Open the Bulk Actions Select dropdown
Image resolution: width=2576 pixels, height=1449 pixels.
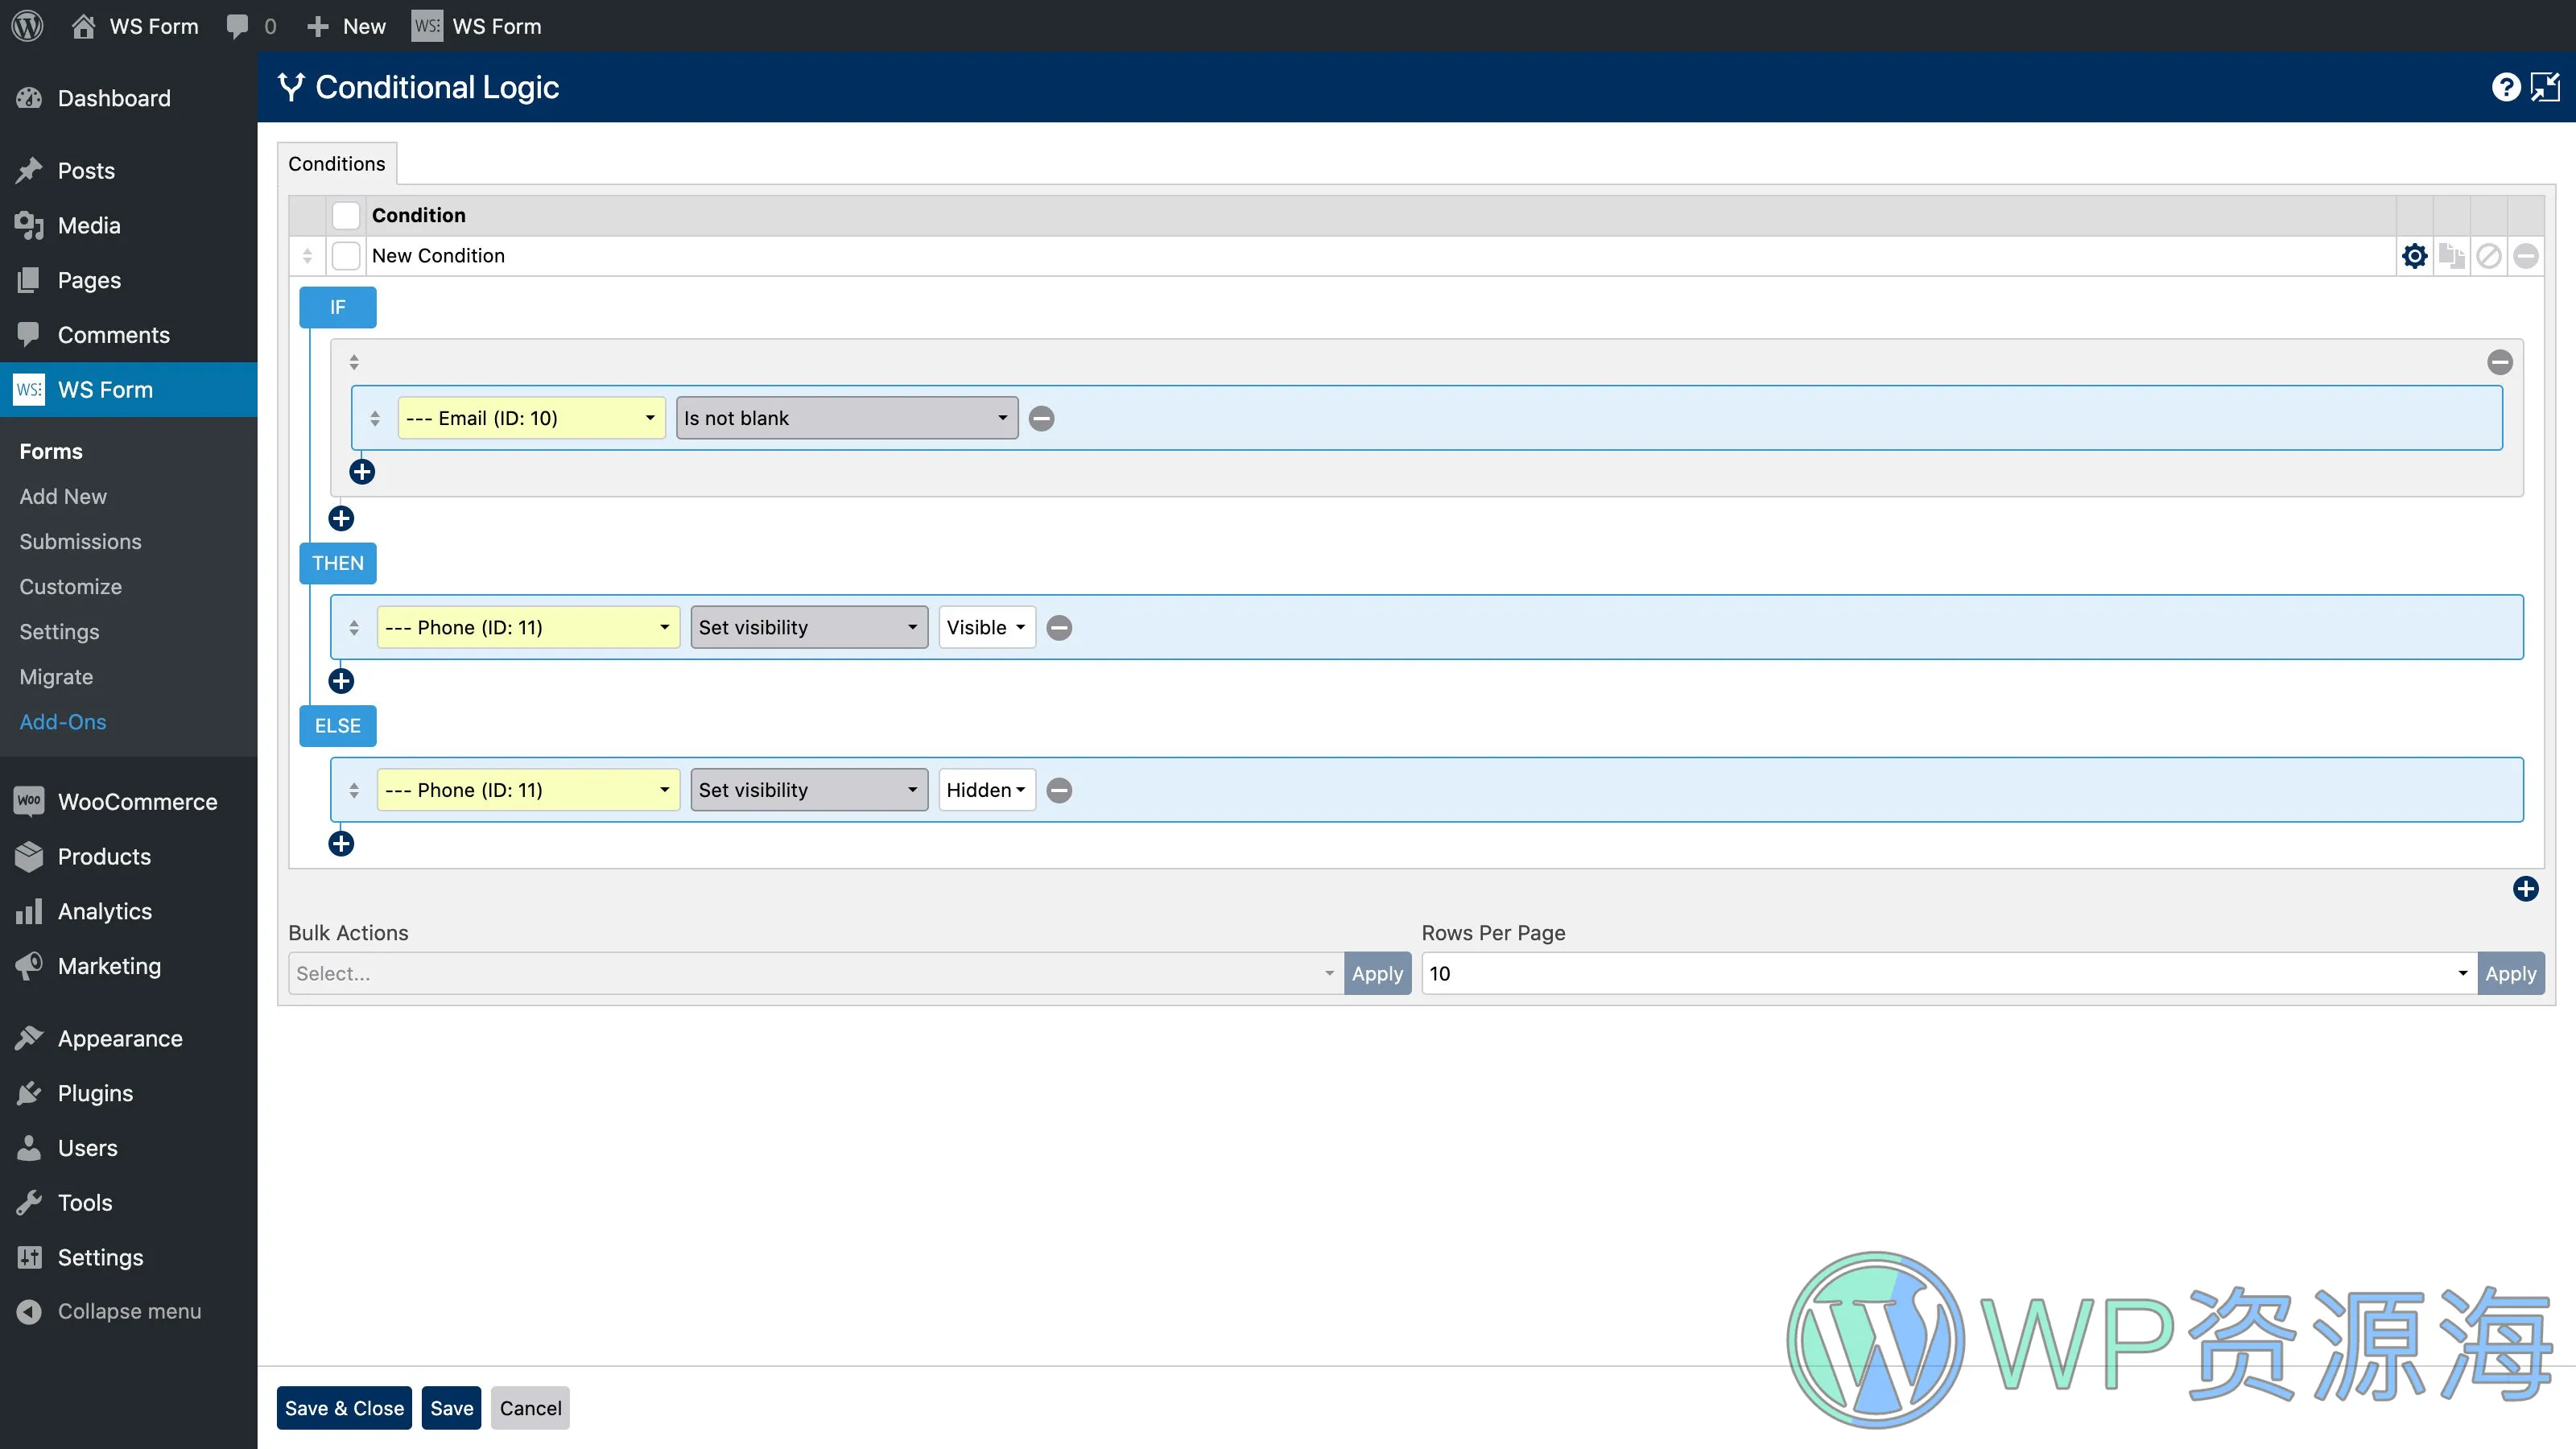coord(816,974)
